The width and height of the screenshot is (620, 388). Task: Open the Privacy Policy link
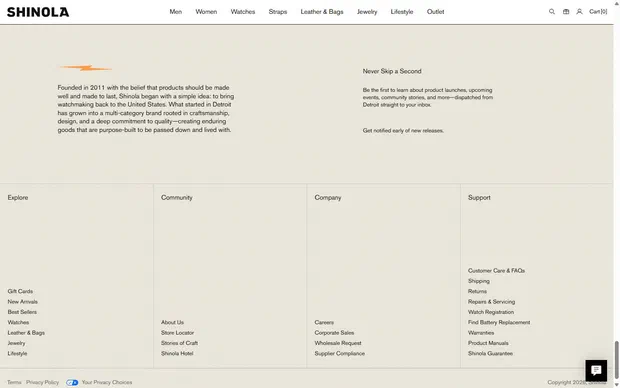(42, 382)
